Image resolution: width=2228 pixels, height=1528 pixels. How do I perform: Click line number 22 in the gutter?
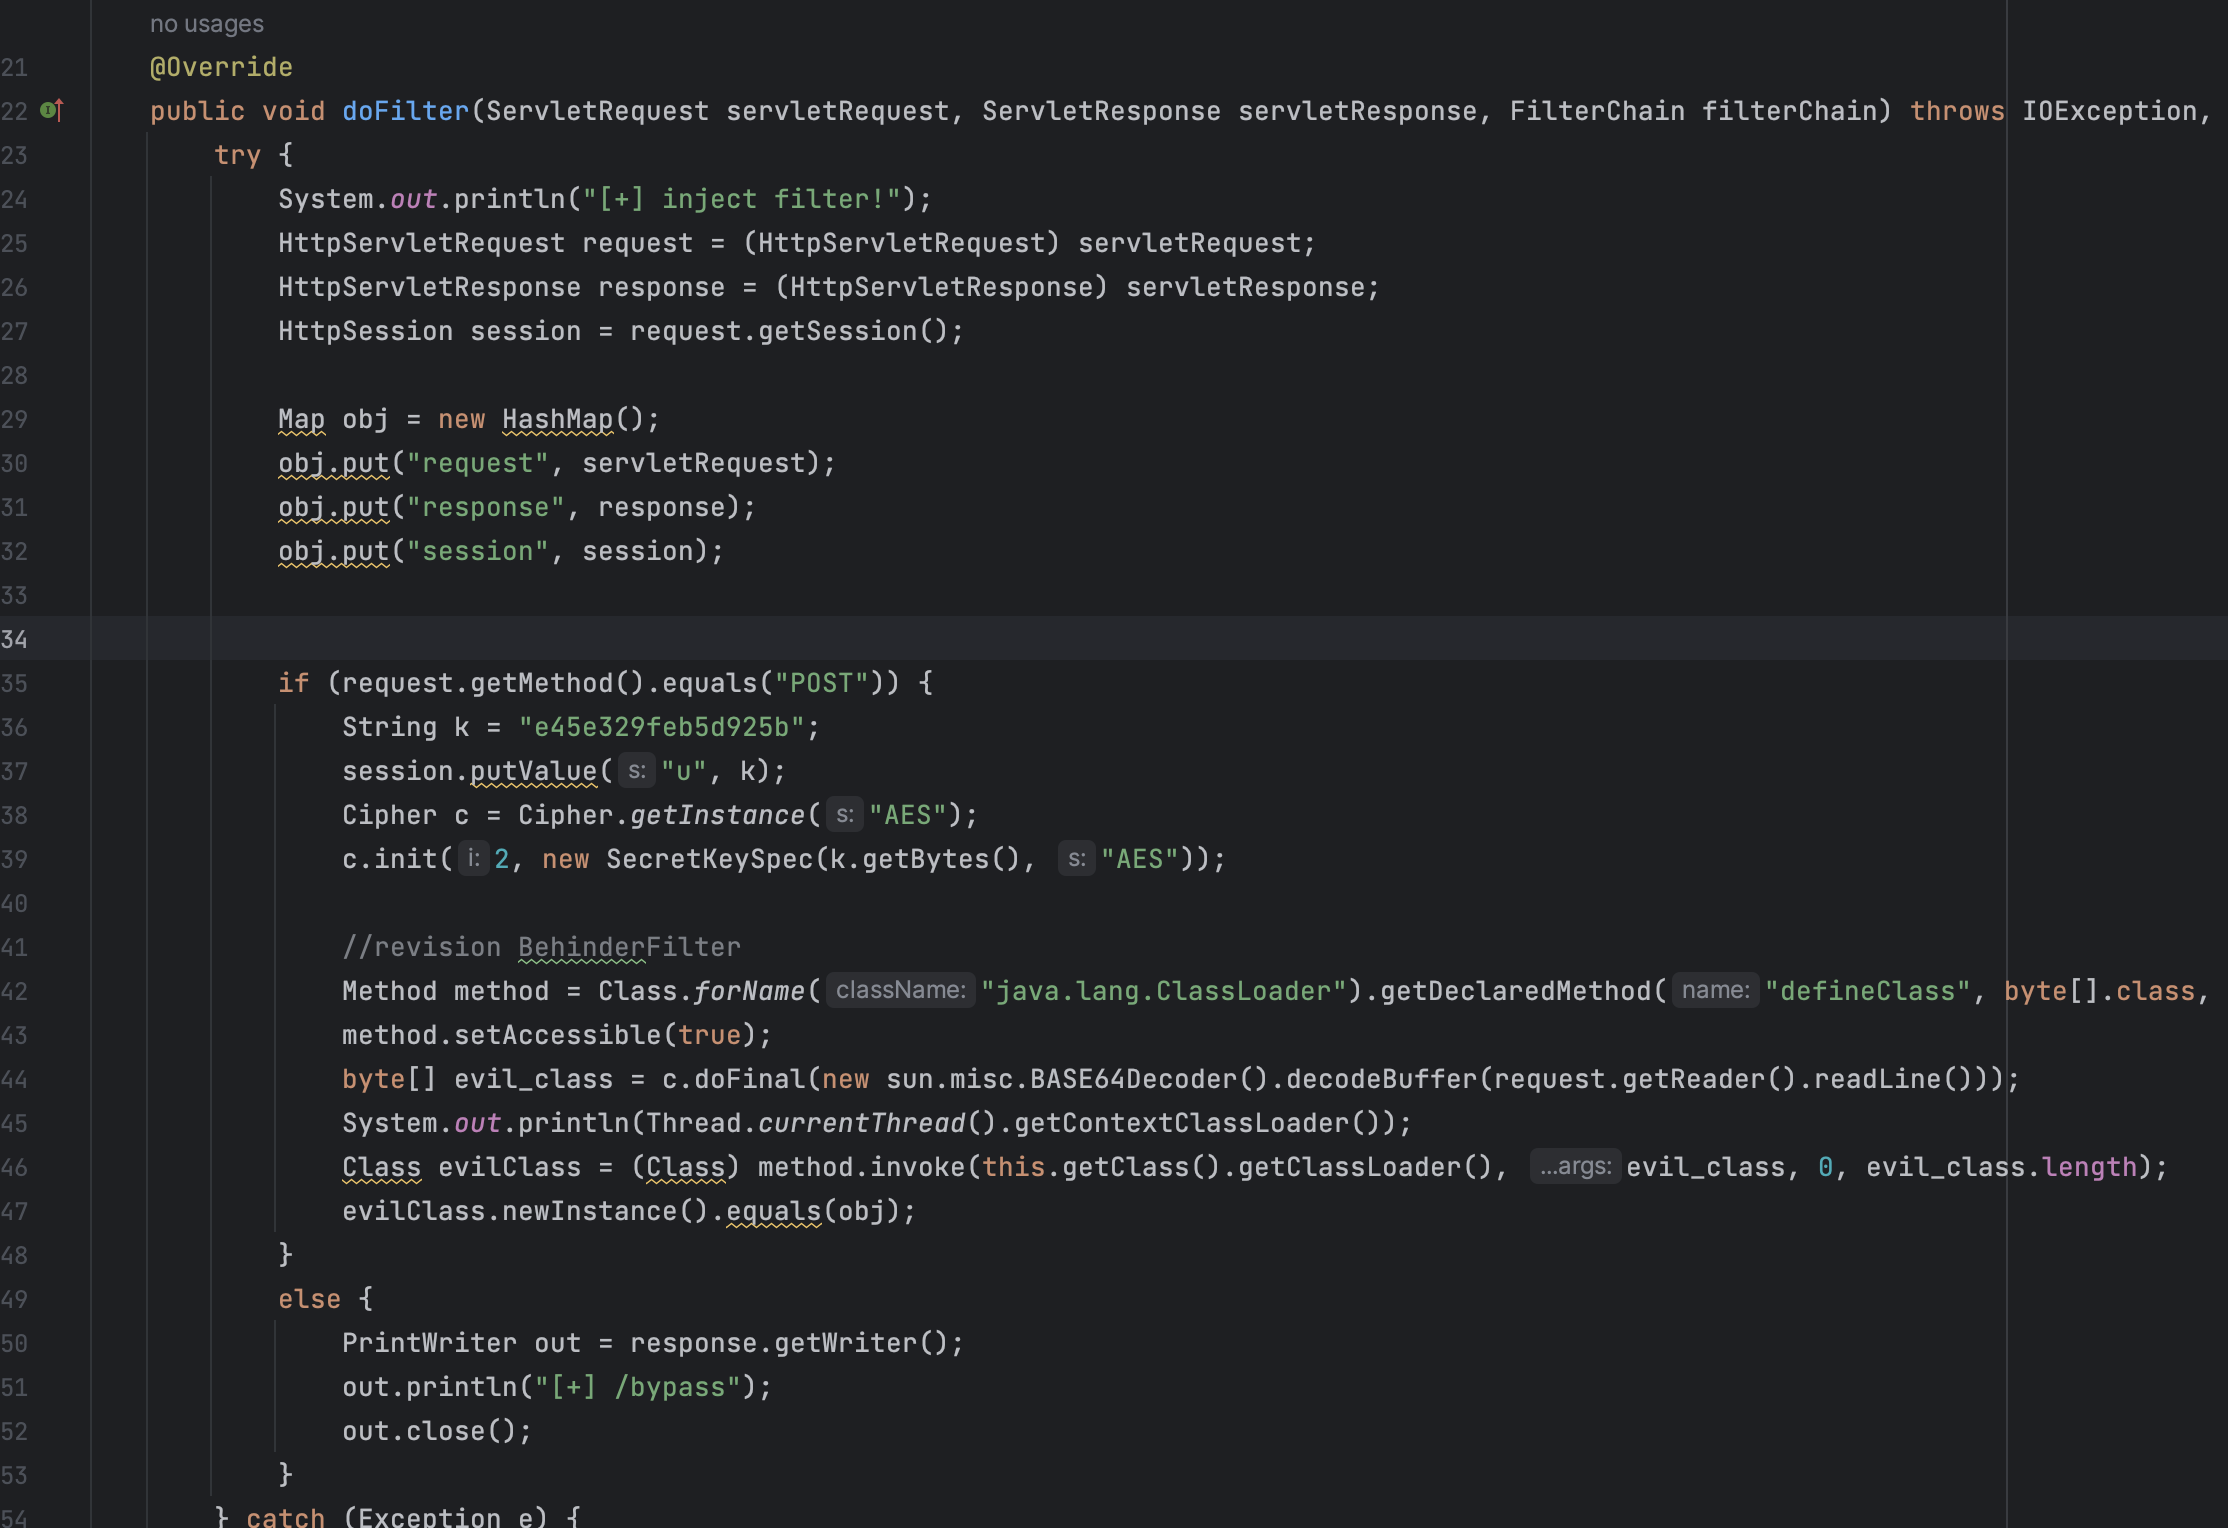pyautogui.click(x=14, y=111)
